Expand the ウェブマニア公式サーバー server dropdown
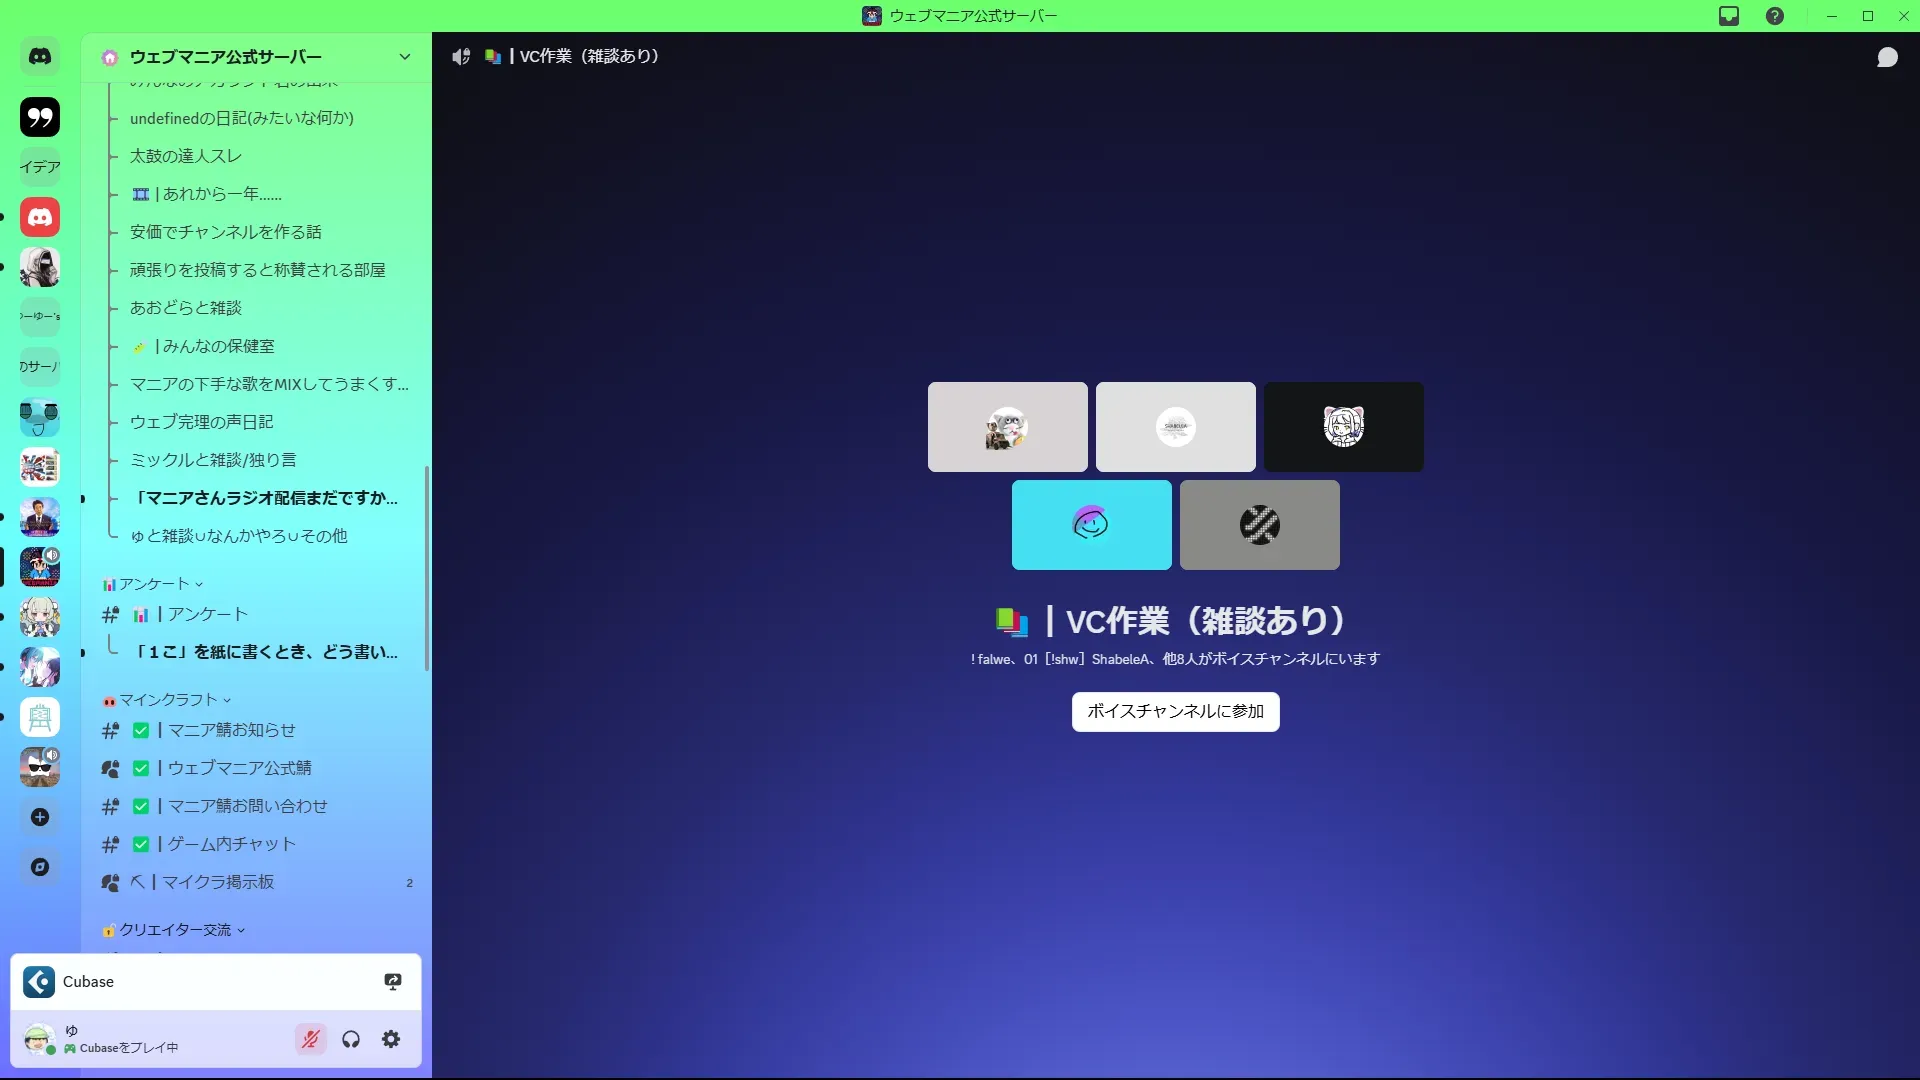Screen dimensions: 1920x1080 pos(404,57)
